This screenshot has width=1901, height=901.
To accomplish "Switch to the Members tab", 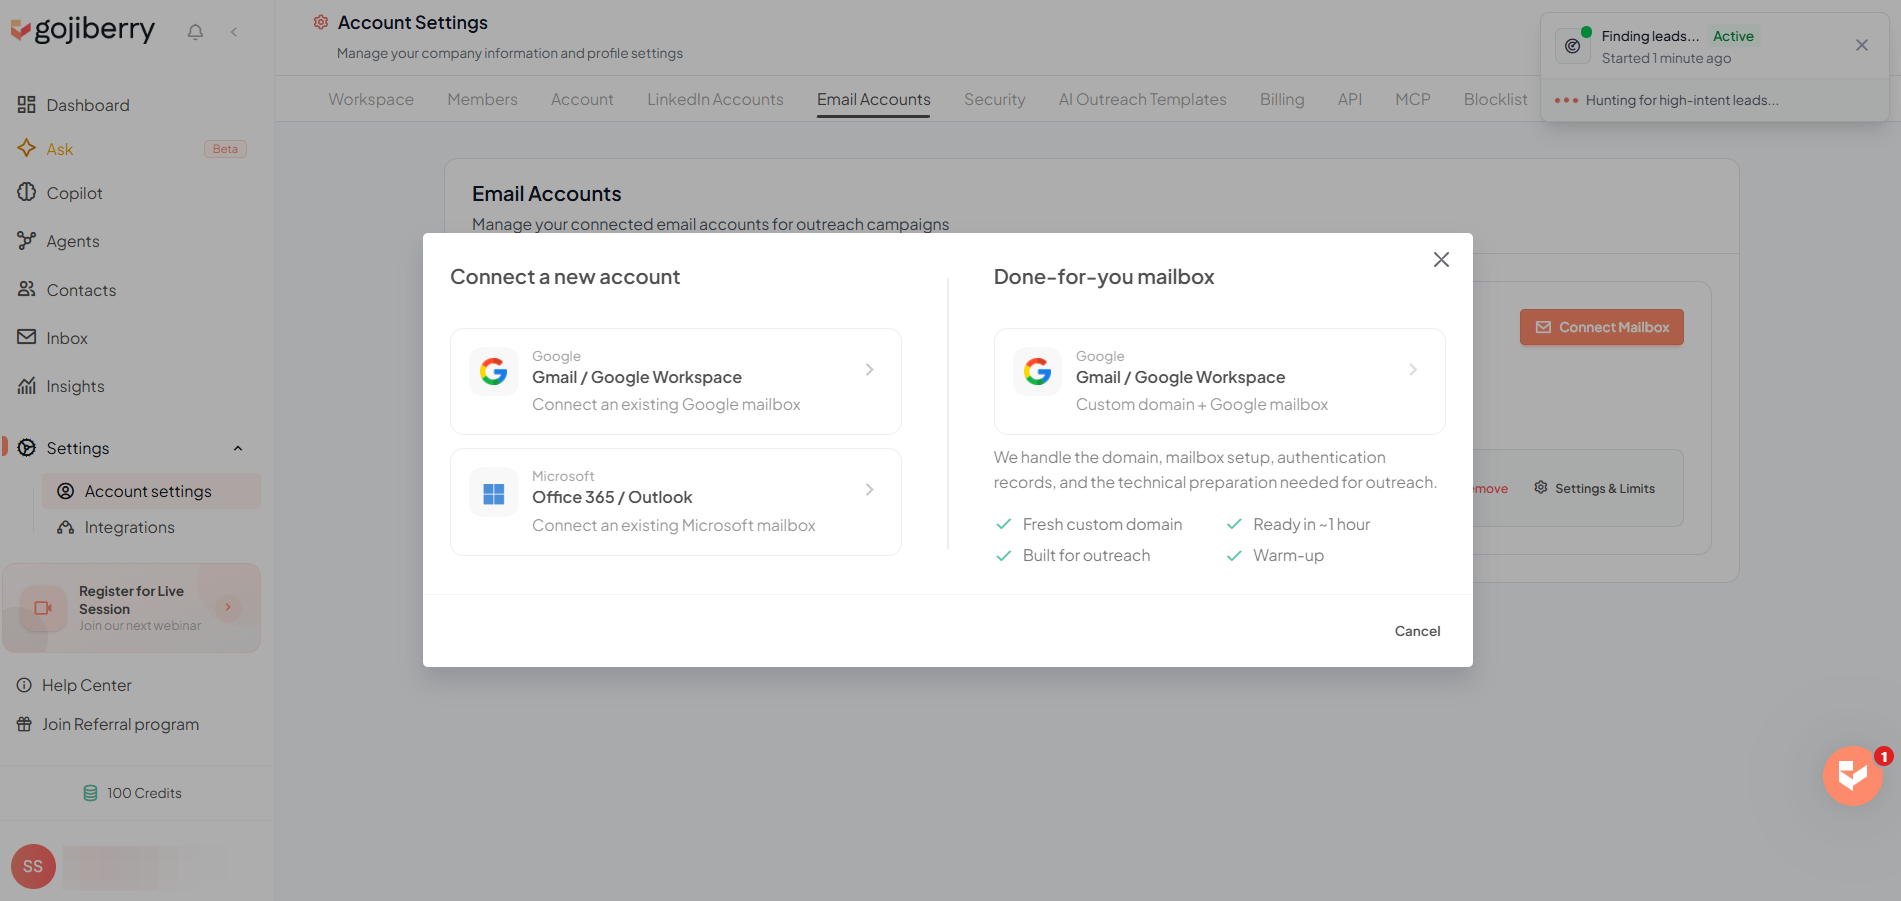I will tap(482, 99).
